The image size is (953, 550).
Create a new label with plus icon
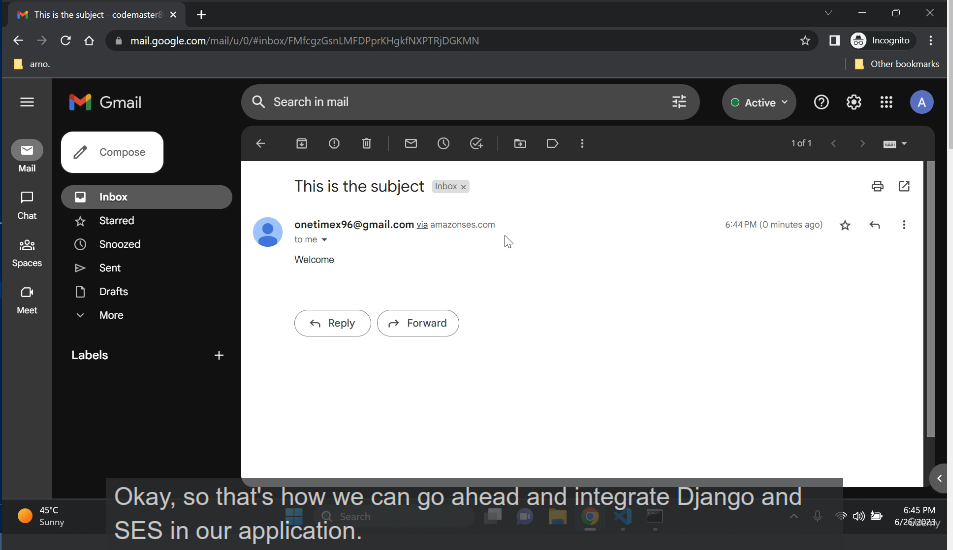pos(219,356)
